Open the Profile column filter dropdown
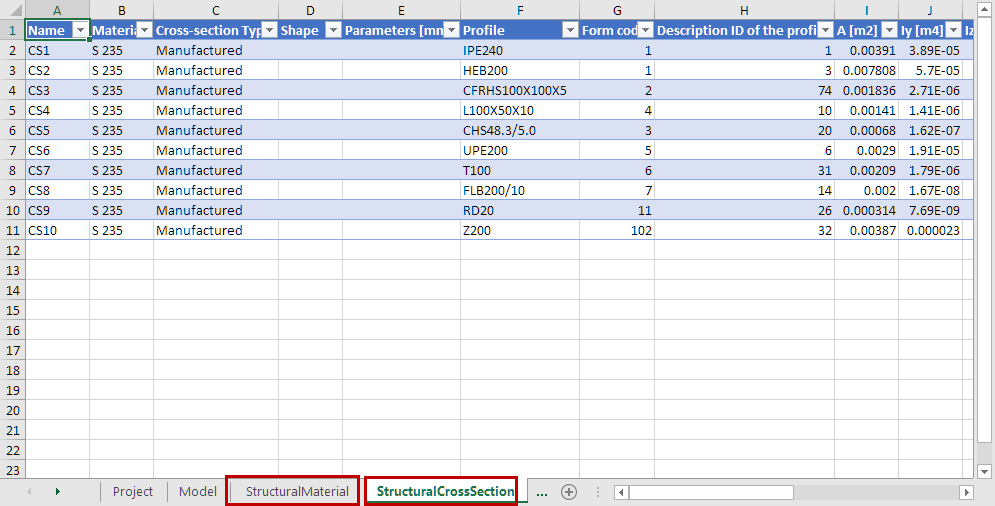 click(570, 30)
